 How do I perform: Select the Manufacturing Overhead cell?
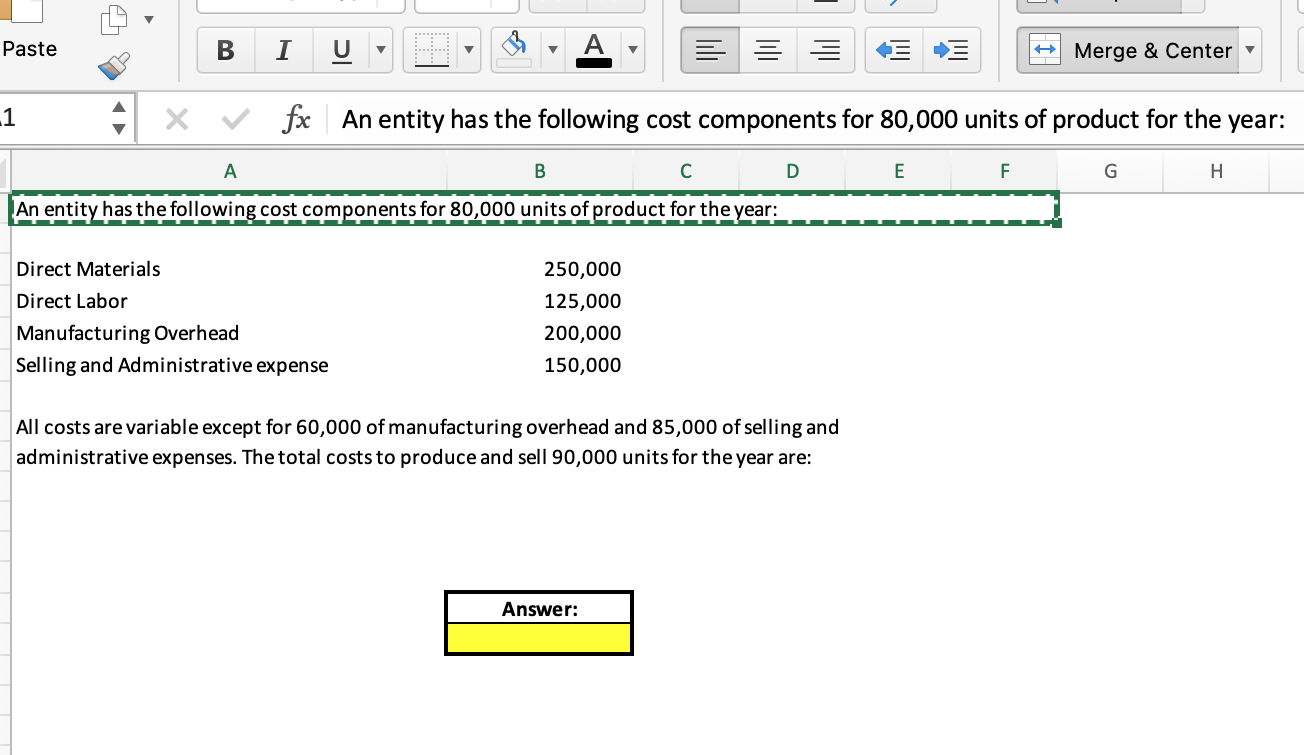pyautogui.click(x=229, y=333)
